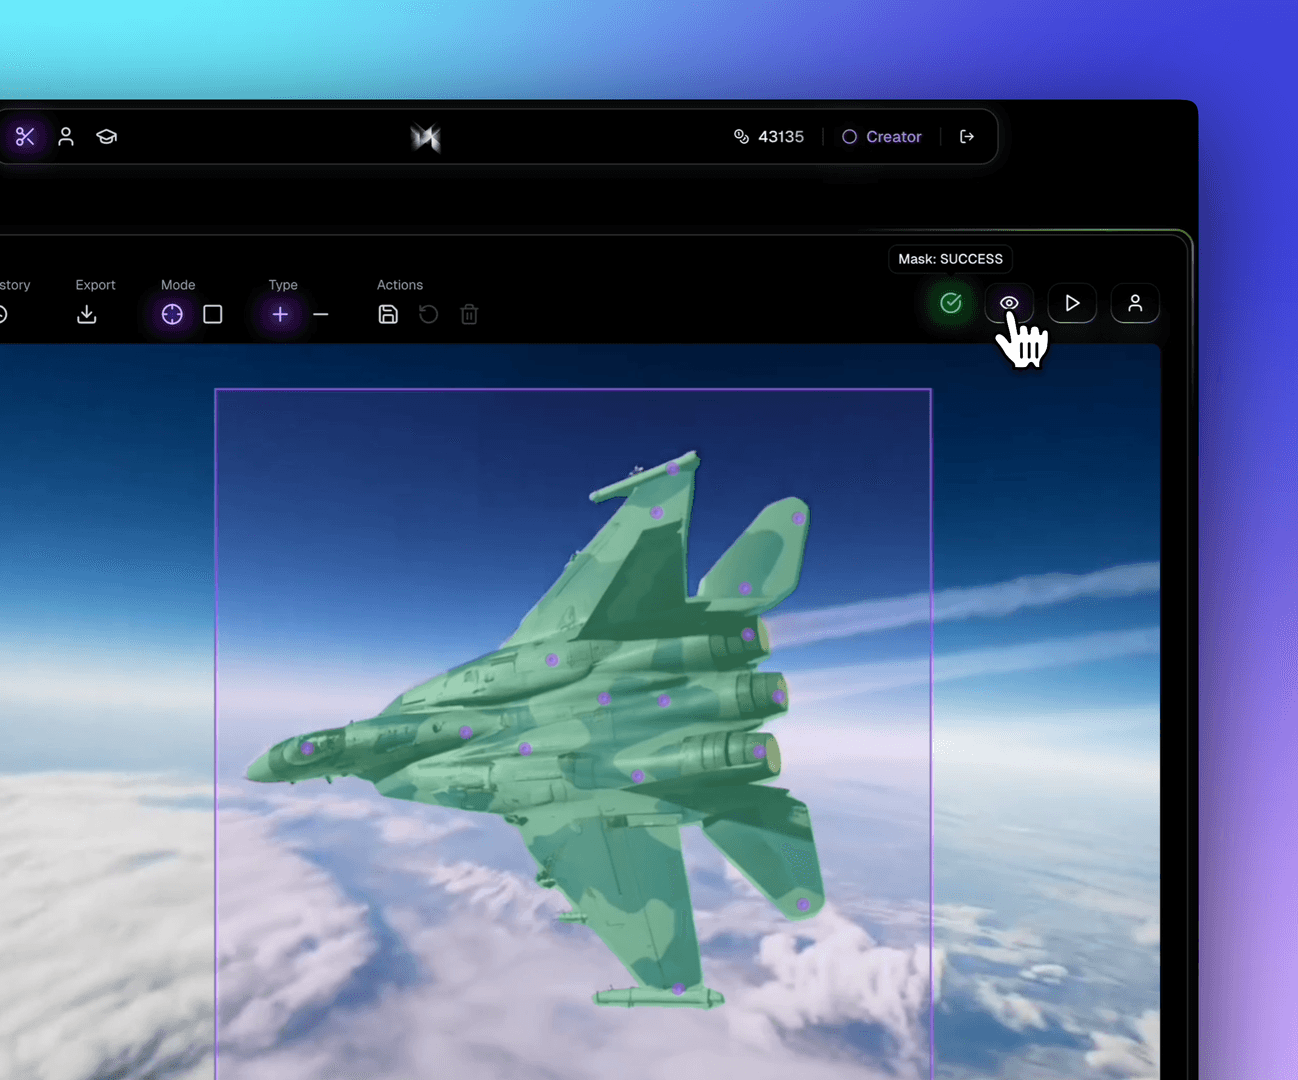Choose the plus (add) Type

click(280, 314)
